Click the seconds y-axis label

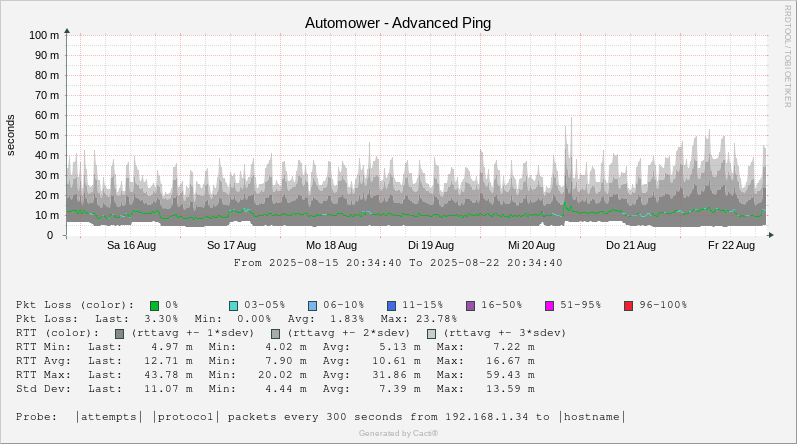[11, 135]
